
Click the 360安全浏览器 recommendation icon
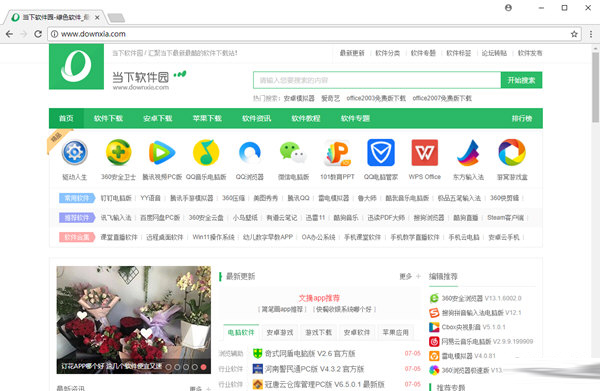[x=434, y=298]
